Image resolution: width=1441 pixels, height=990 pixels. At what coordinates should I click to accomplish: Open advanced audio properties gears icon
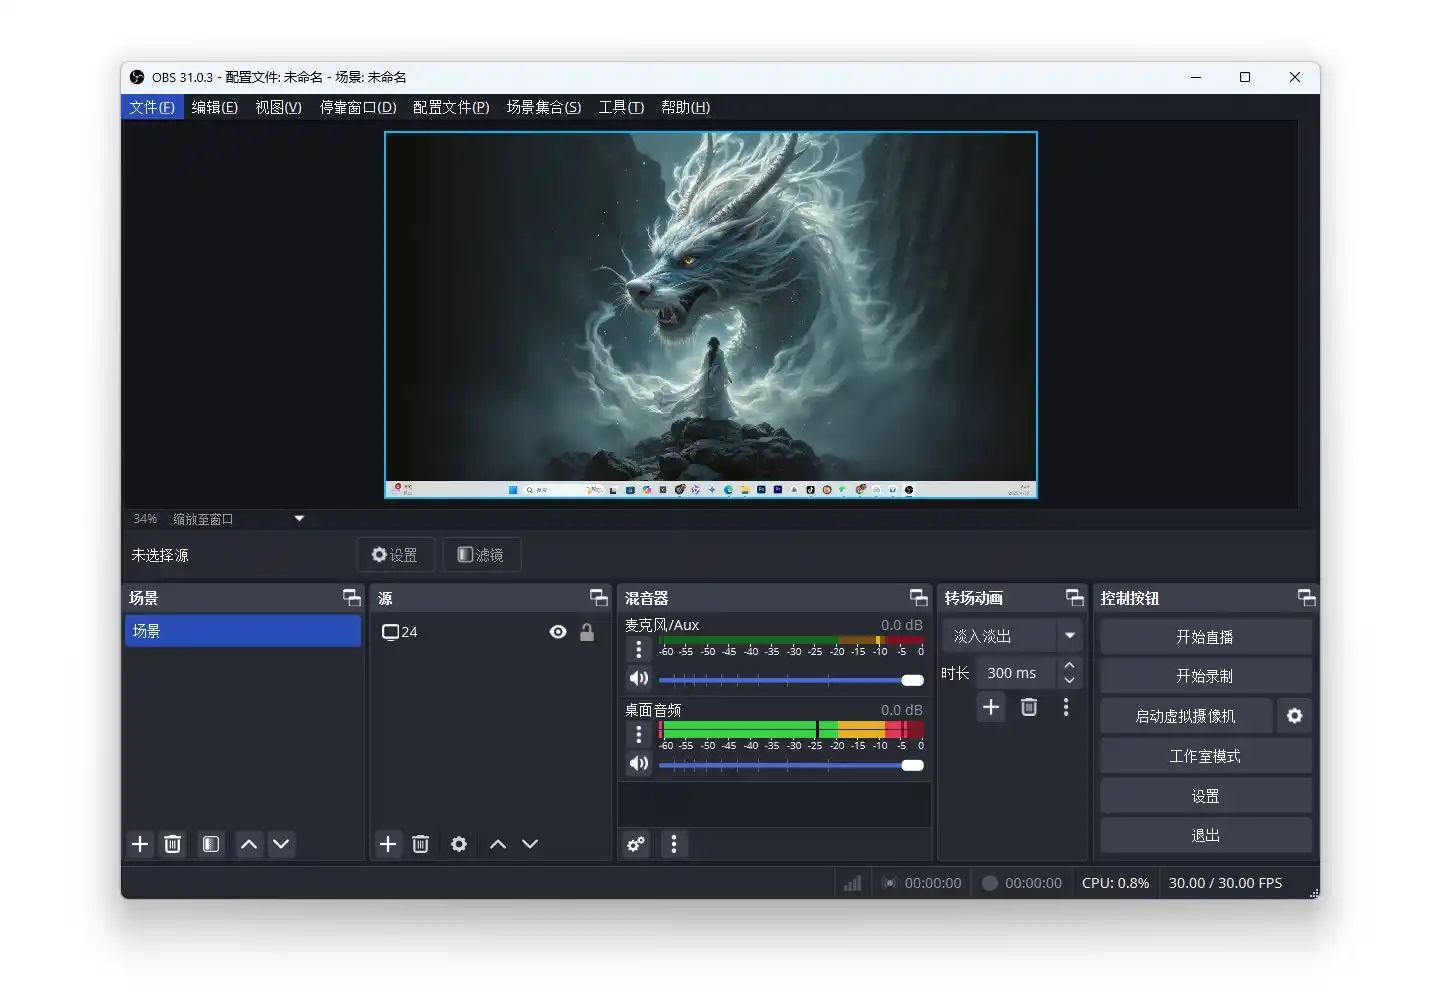point(636,844)
